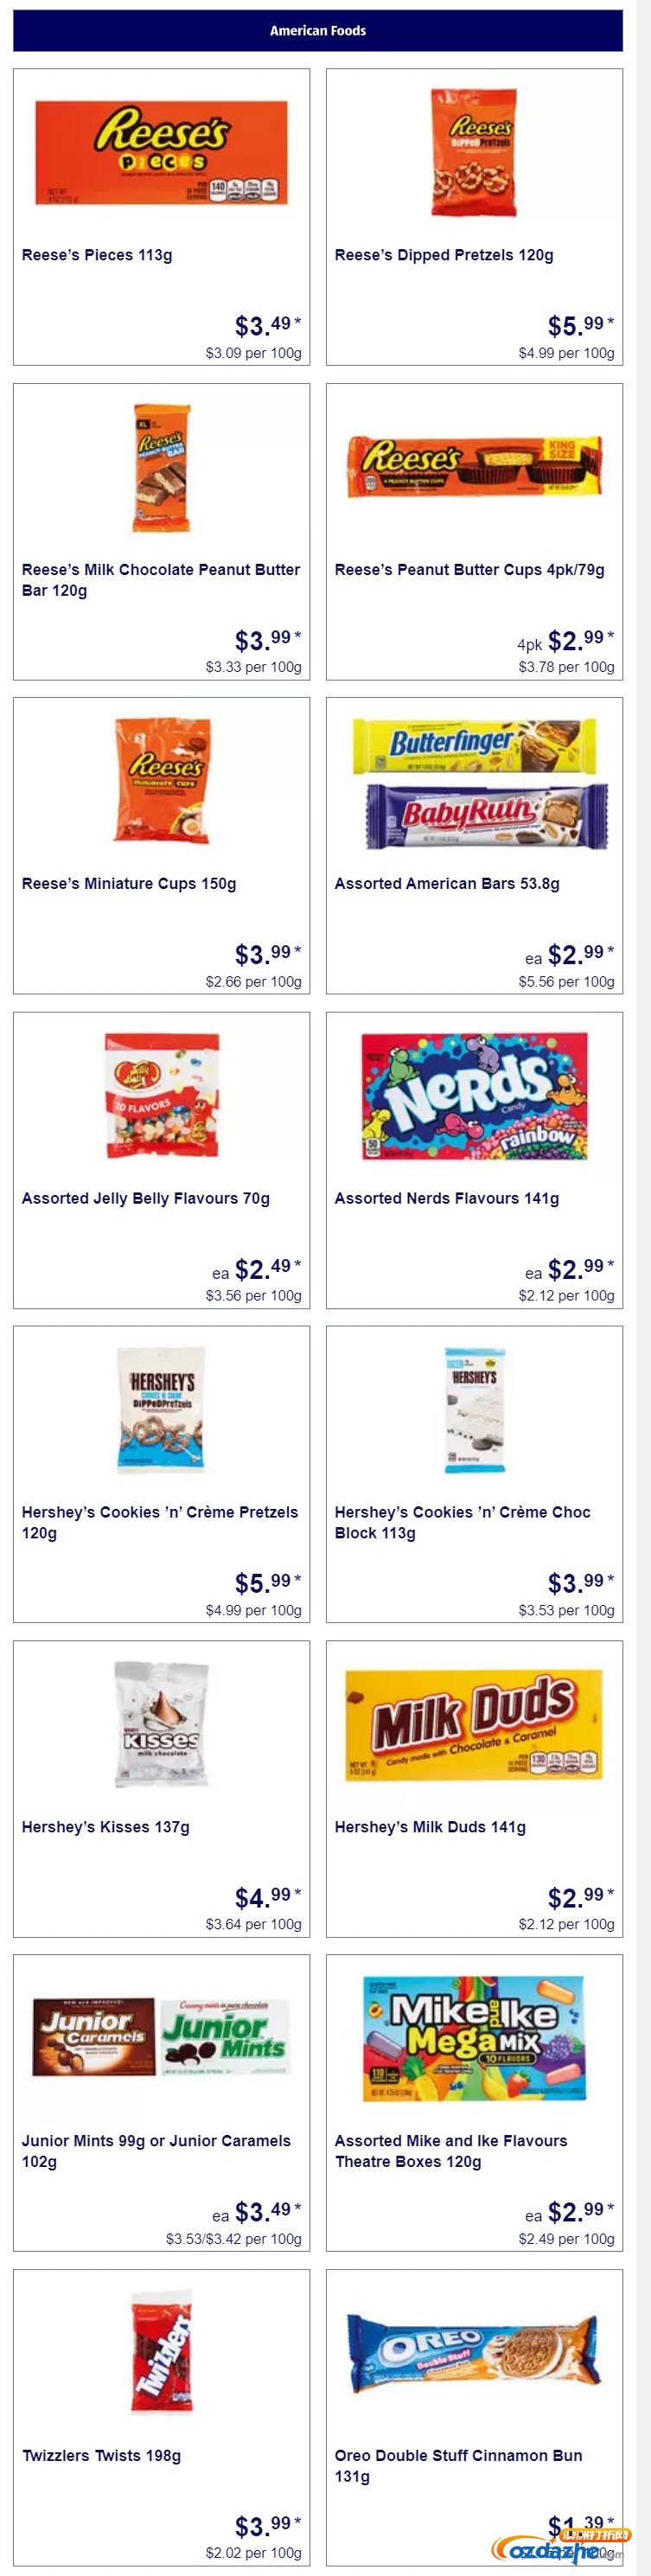Open Reese's Milk Chocolate Peanut Butter Bar title
The image size is (651, 2576).
[x=161, y=580]
